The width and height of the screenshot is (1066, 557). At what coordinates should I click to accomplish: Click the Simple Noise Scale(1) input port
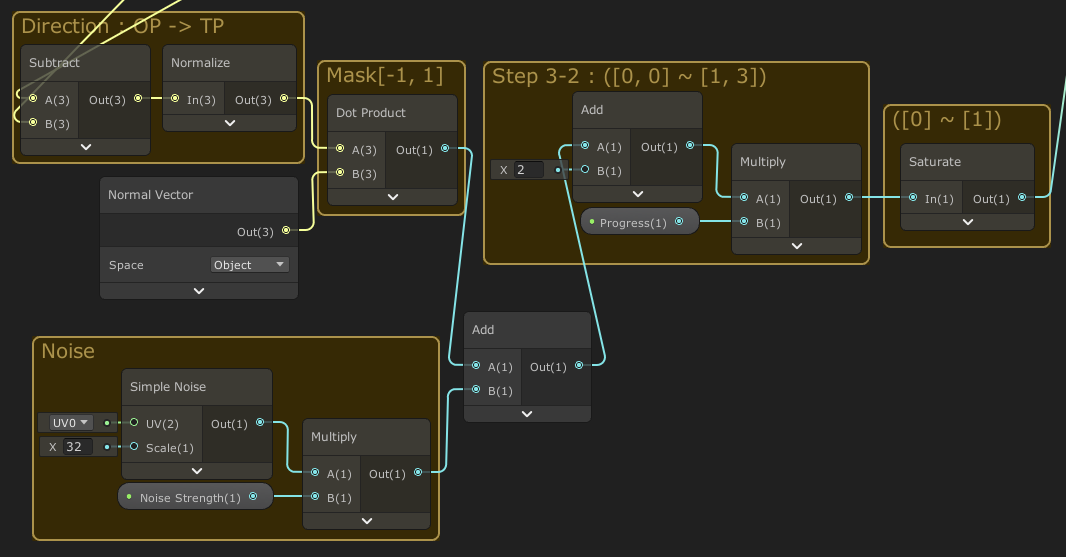[x=134, y=446]
